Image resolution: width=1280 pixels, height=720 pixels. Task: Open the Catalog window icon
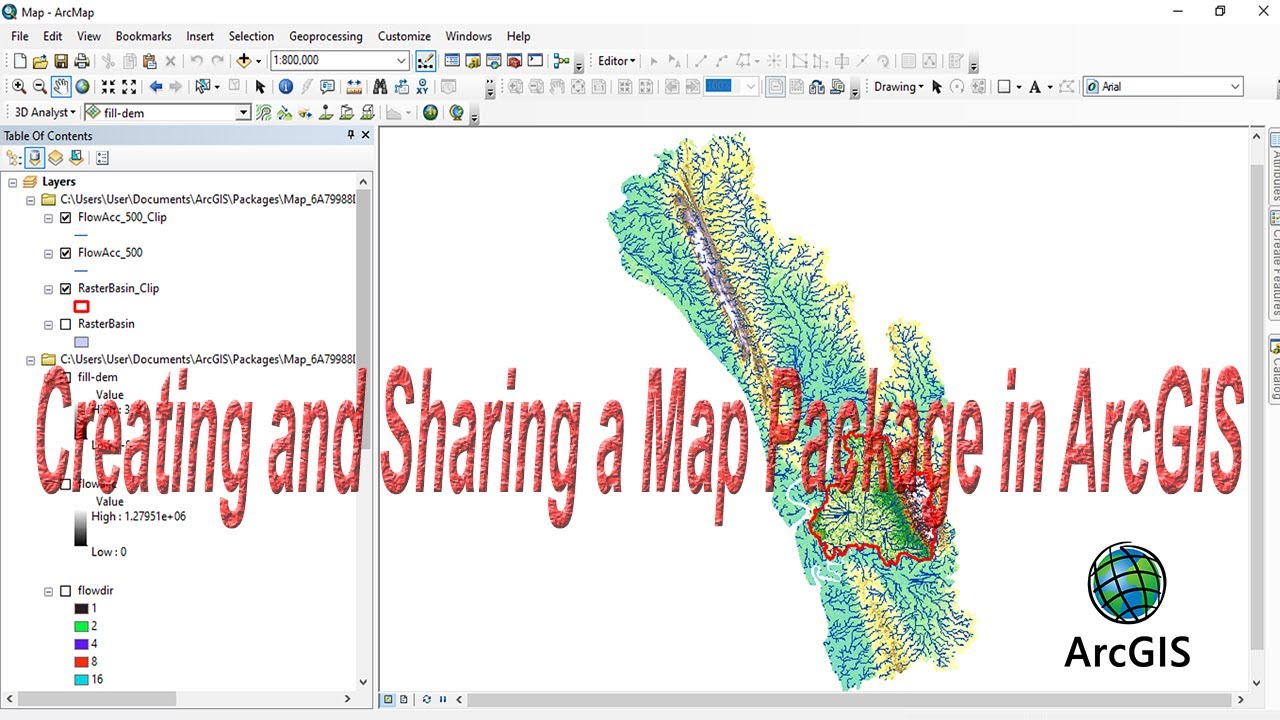[x=472, y=61]
